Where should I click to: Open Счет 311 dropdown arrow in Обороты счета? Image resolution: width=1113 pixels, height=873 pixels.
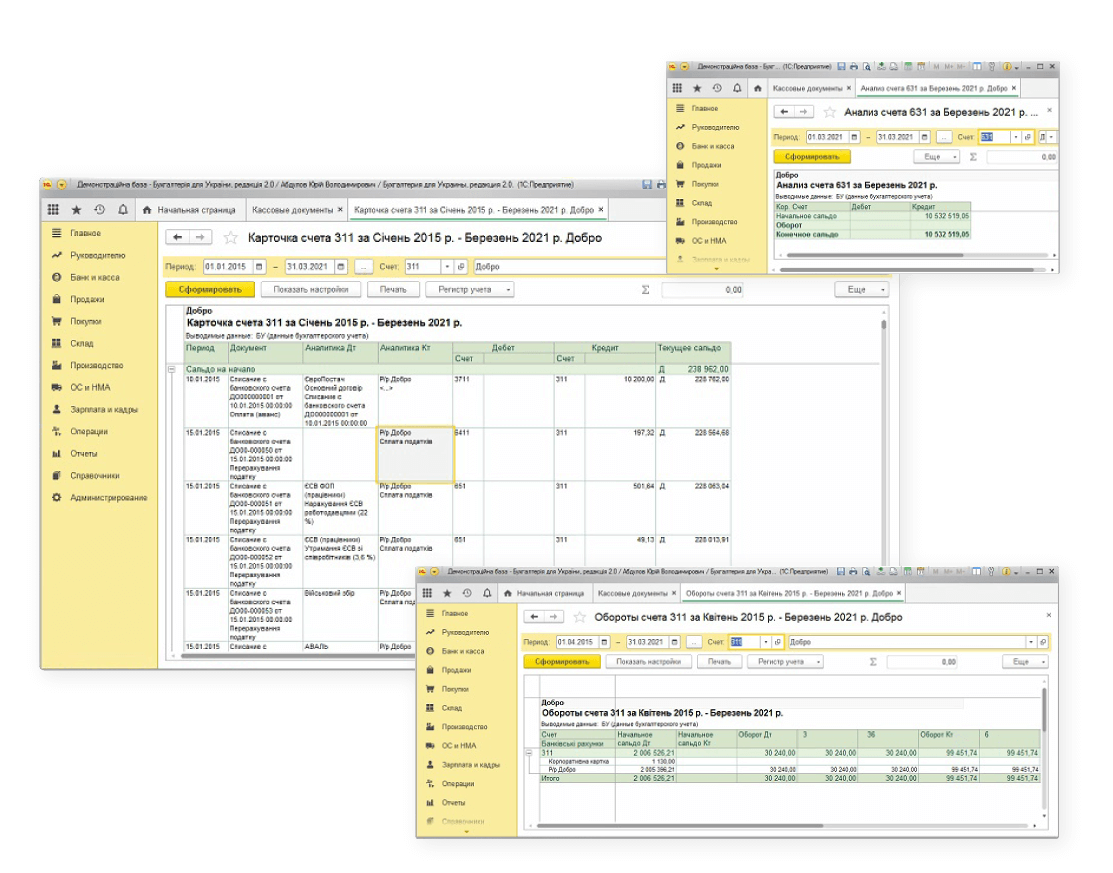tap(766, 642)
